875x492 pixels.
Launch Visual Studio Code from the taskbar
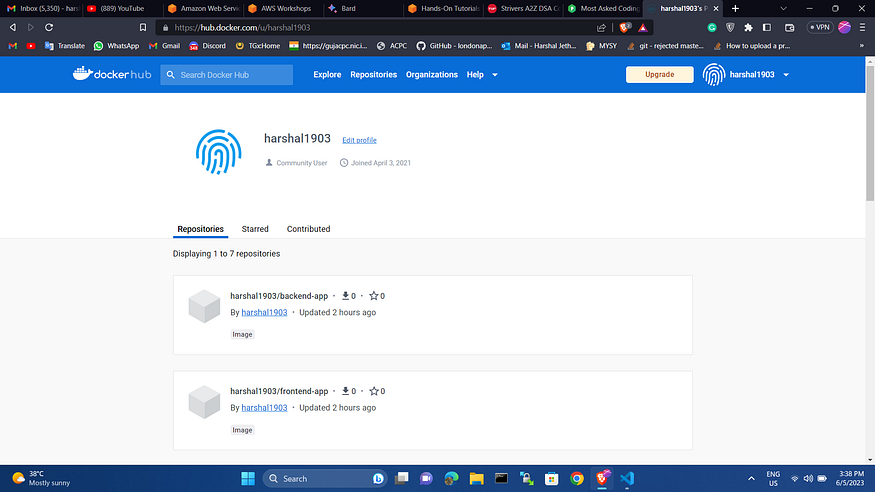coord(627,479)
